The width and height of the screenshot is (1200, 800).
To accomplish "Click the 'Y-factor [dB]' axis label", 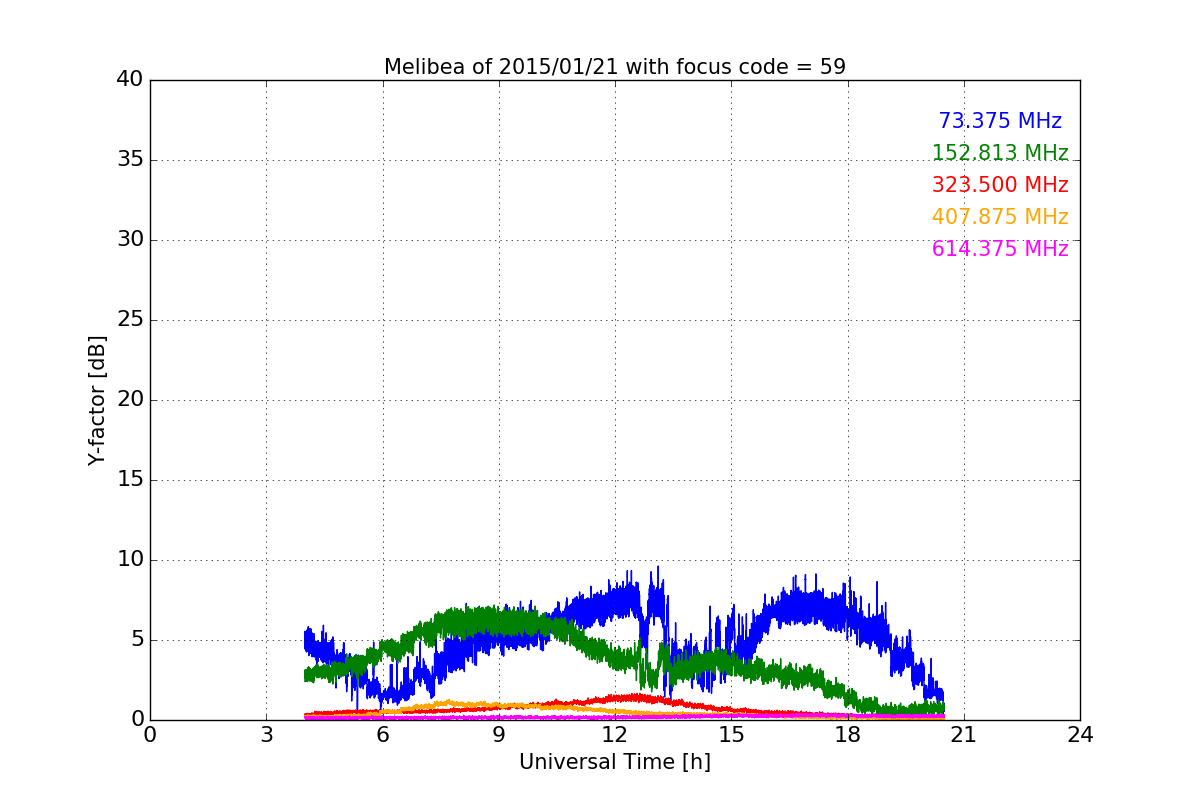I will point(97,400).
